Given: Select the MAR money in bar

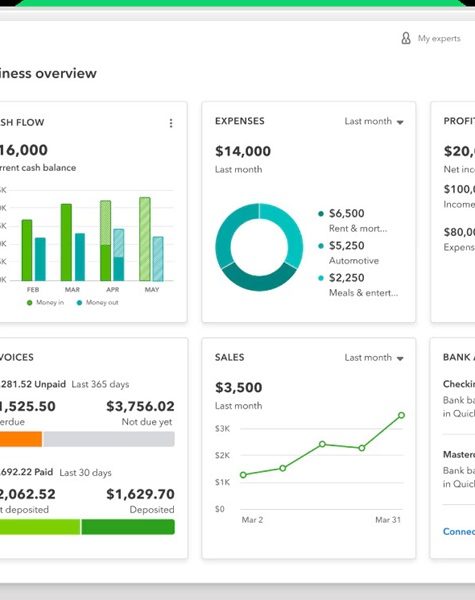Looking at the screenshot, I should point(66,242).
